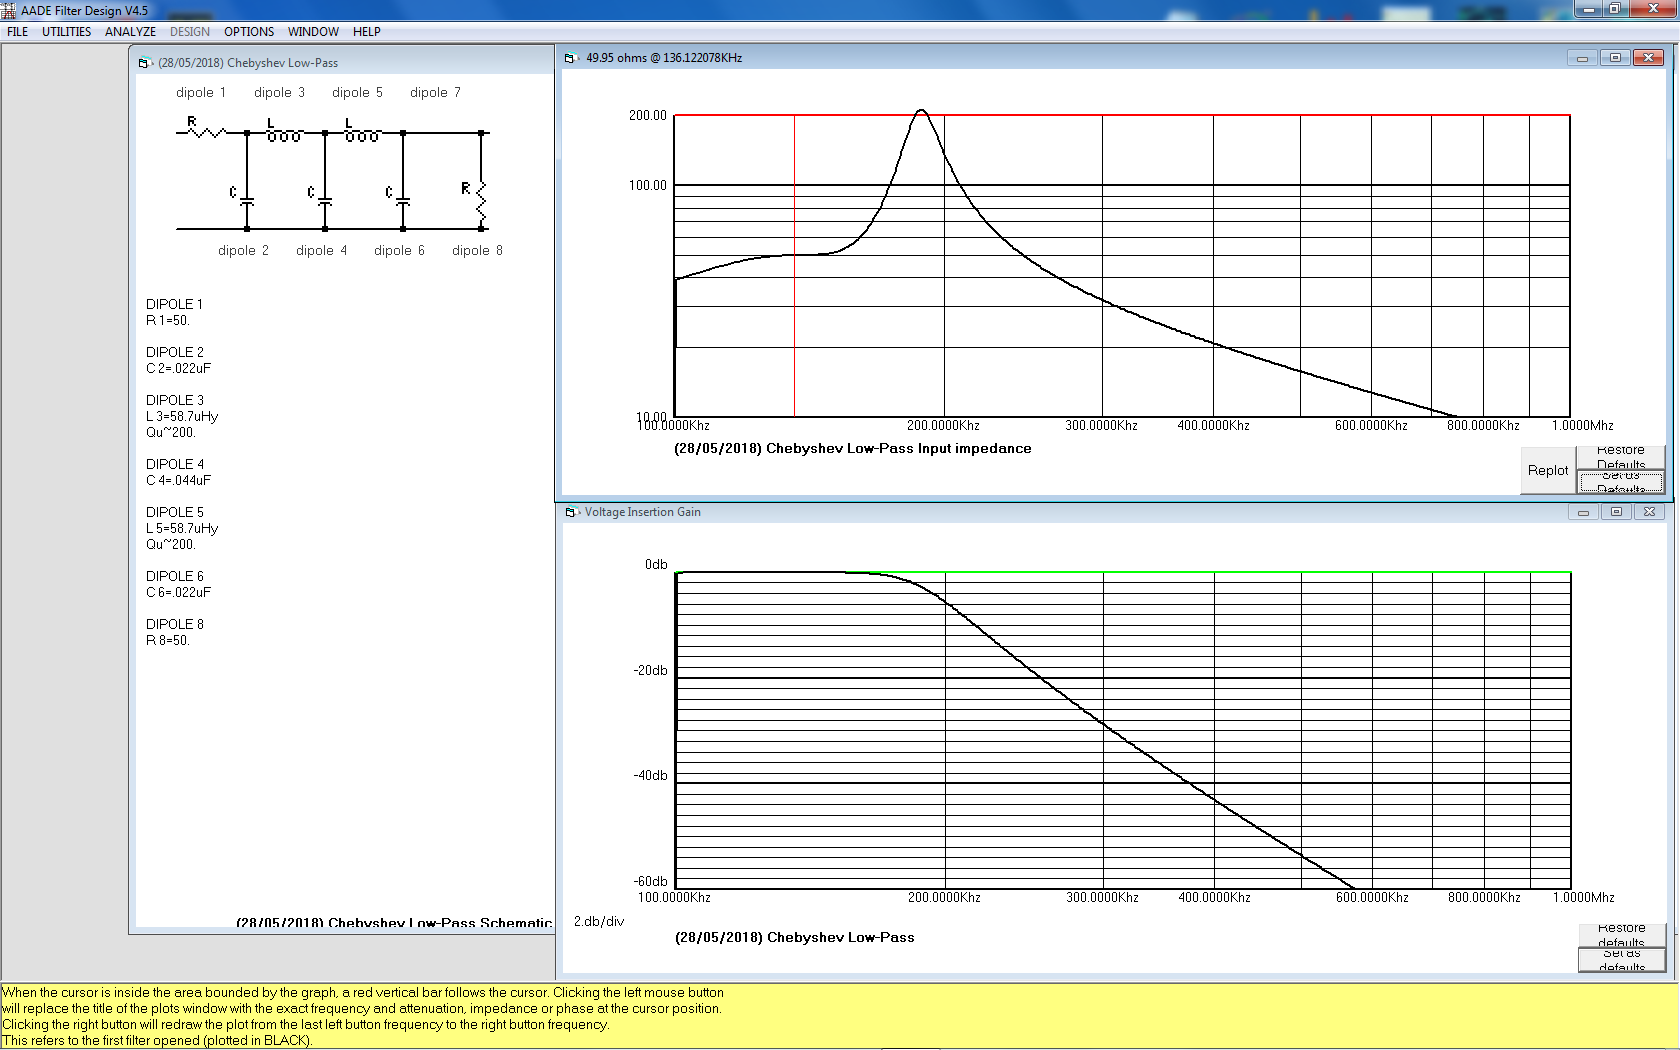Click the Voltage Insertion Gain window icon

click(x=571, y=512)
